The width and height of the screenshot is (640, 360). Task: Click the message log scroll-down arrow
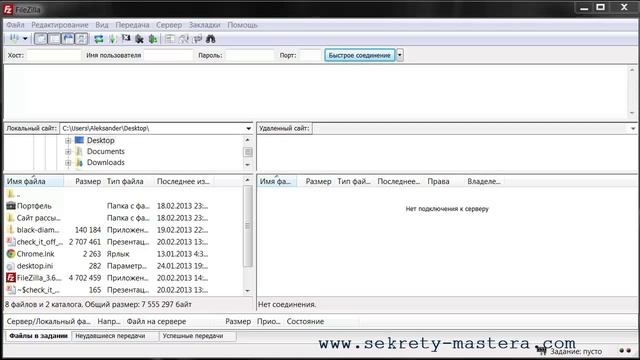pyautogui.click(x=632, y=113)
